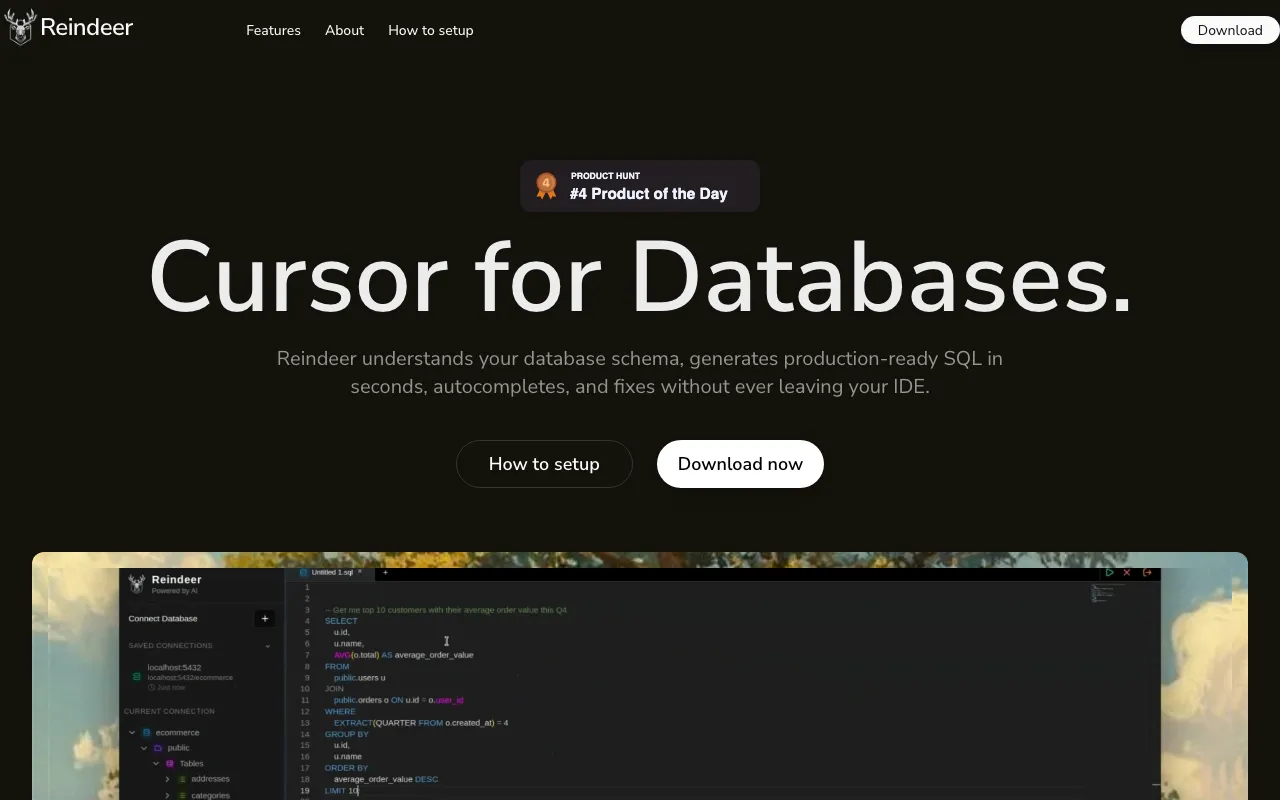Go to the About nav link
Image resolution: width=1280 pixels, height=800 pixels.
tap(344, 30)
